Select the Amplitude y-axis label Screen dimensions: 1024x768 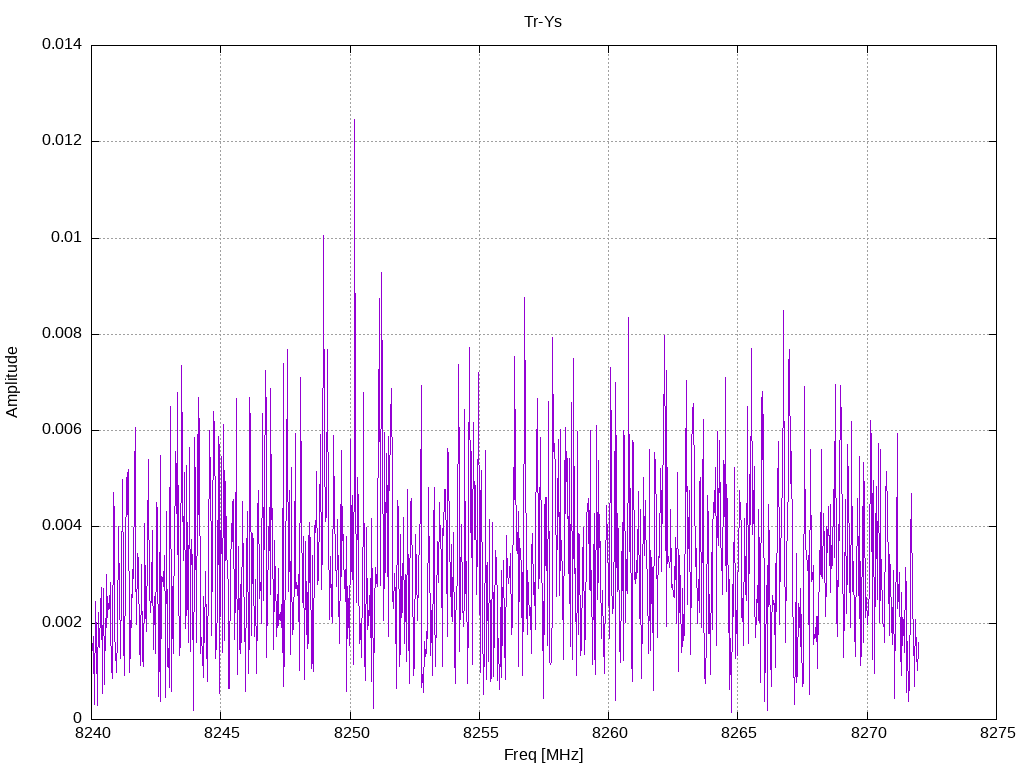coord(13,382)
